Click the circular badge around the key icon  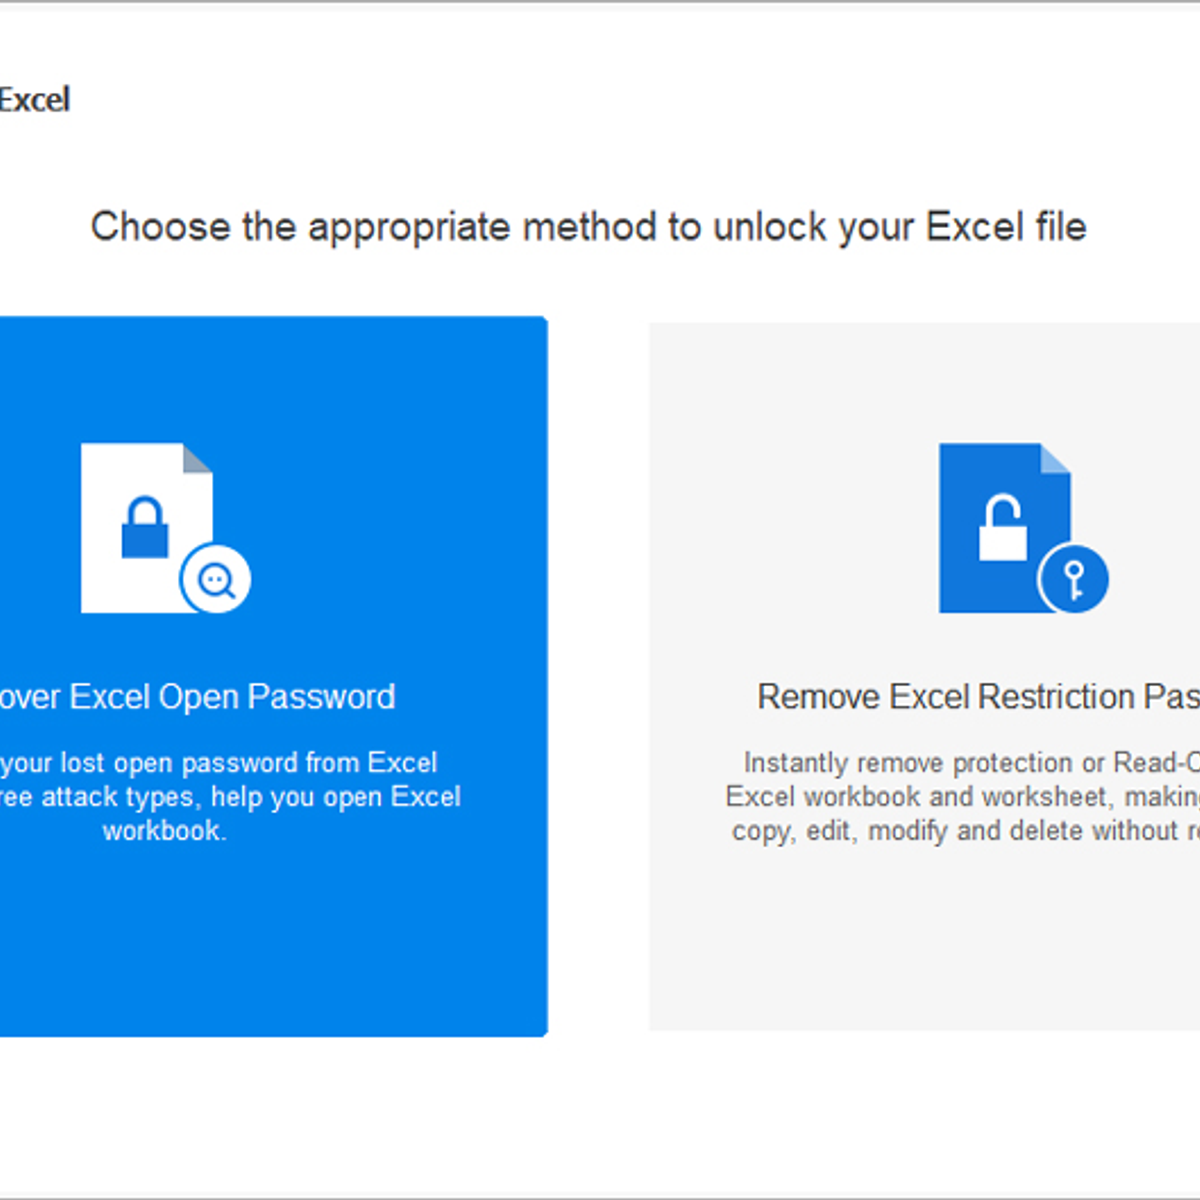1075,578
